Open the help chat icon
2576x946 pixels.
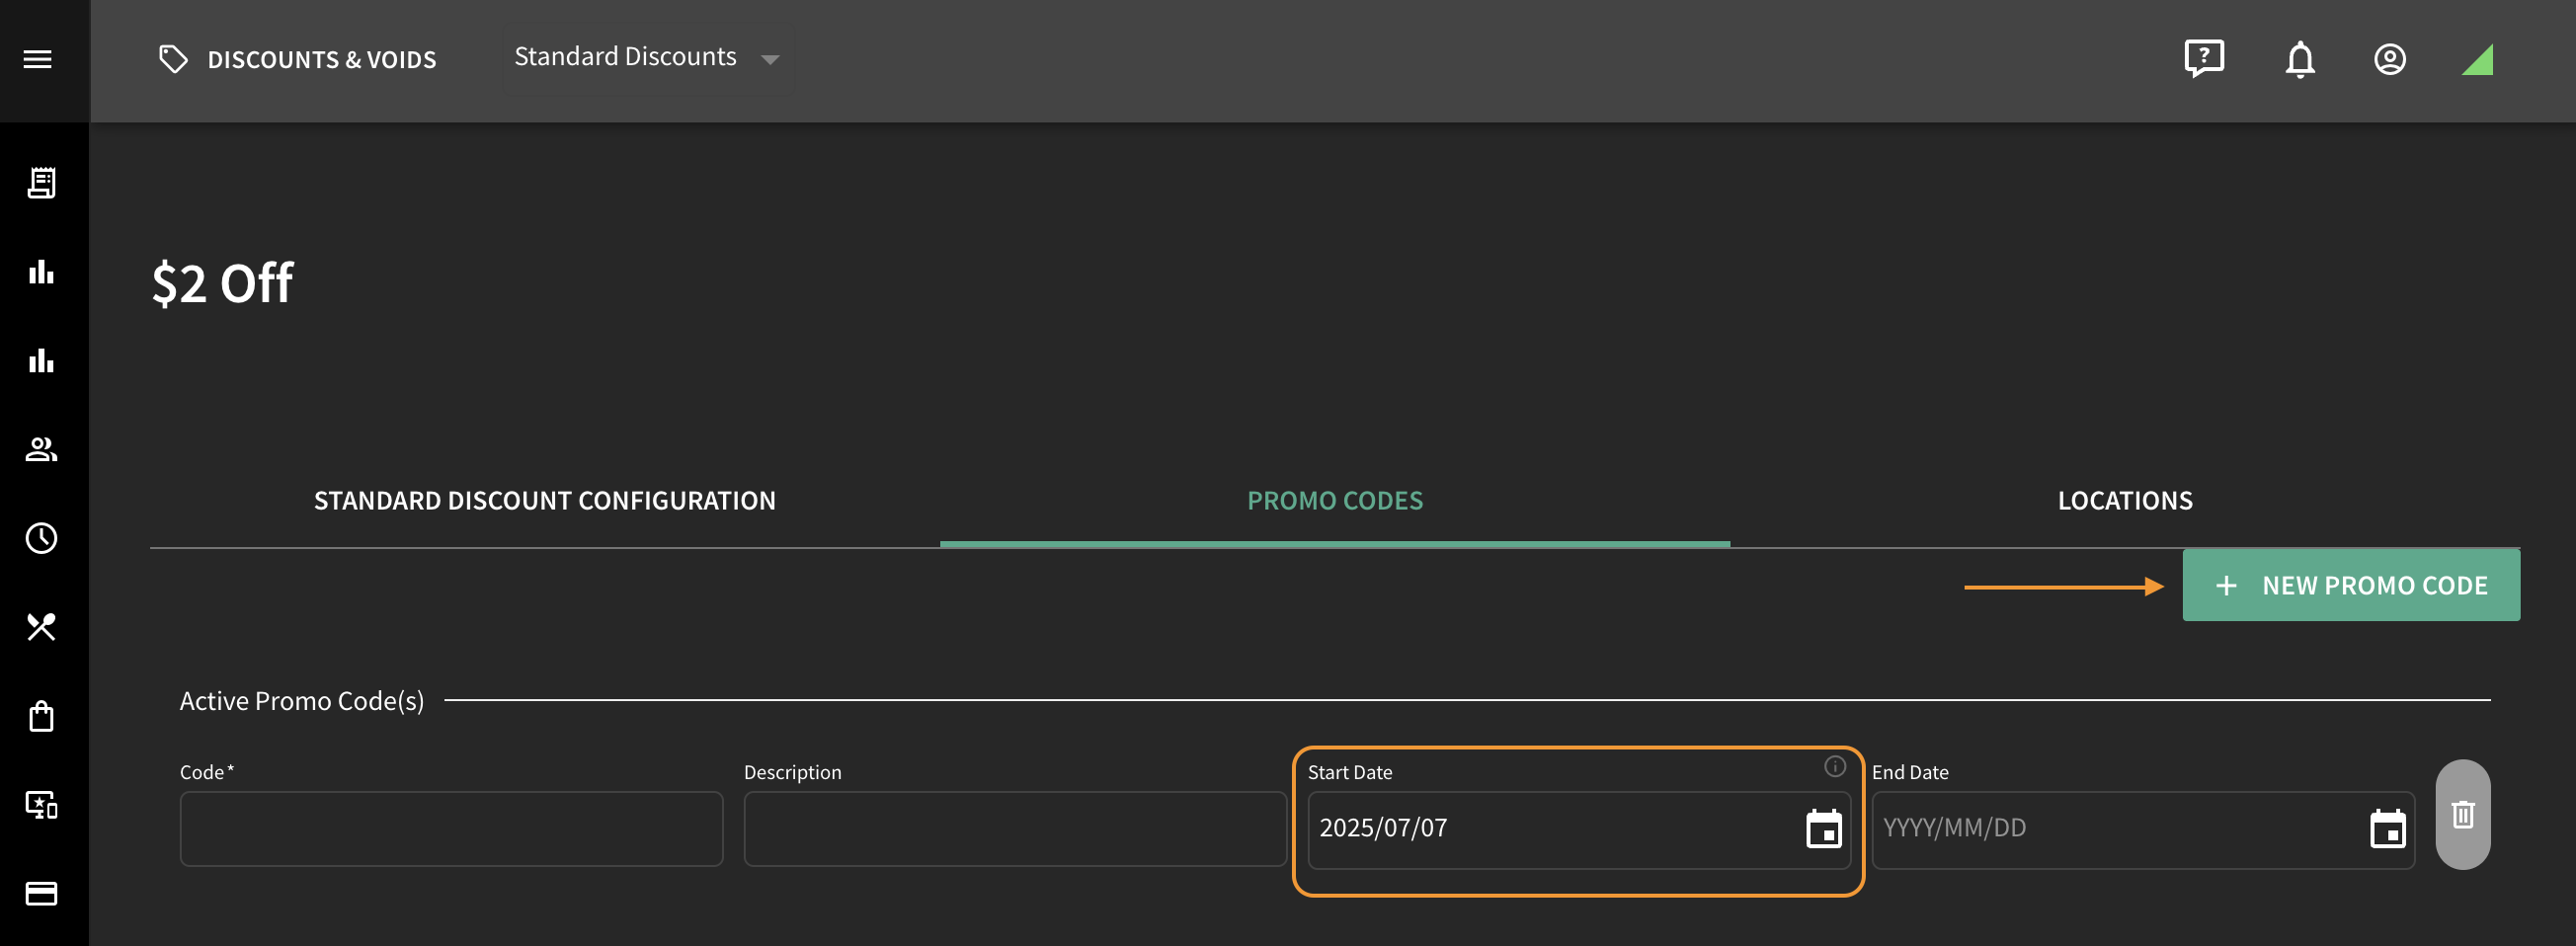2203,59
